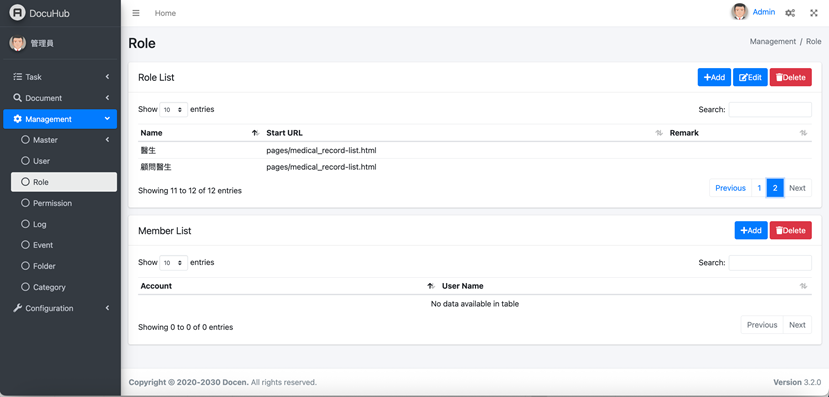Click the 管理員 sidebar avatar picture
This screenshot has height=397, width=829.
pos(17,43)
